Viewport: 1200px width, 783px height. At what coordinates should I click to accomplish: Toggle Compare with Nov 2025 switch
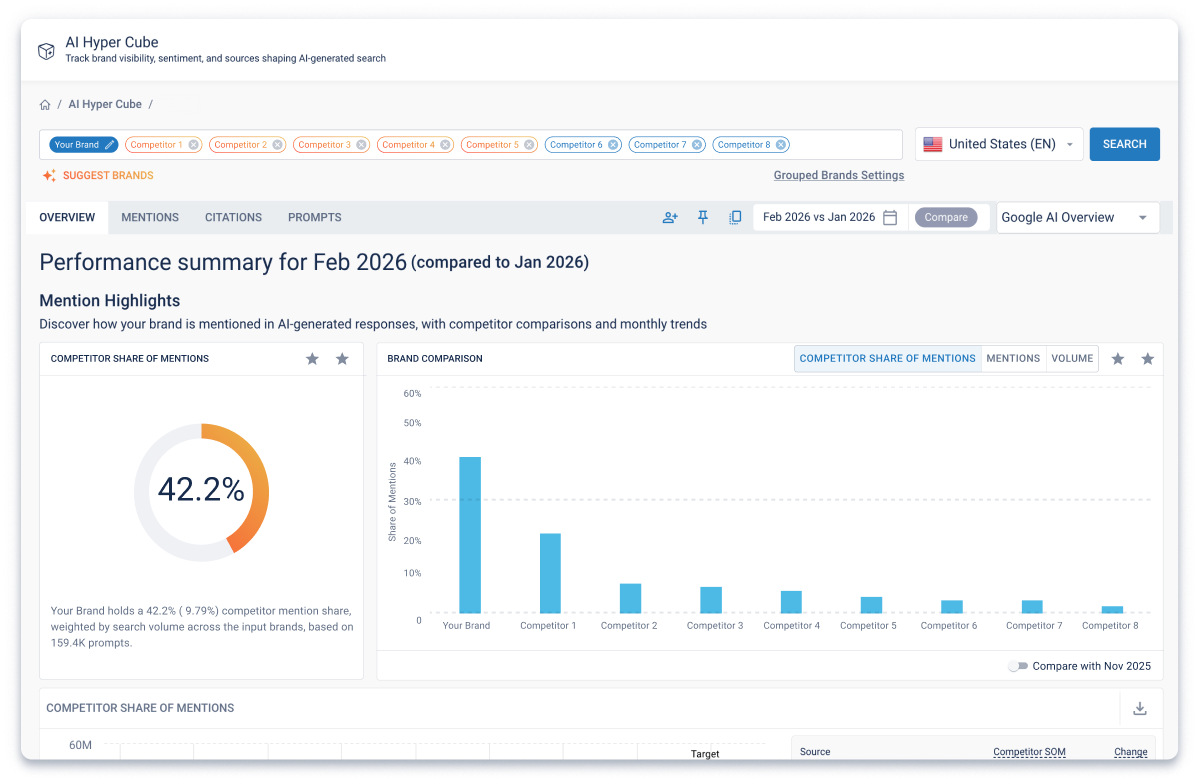1018,666
